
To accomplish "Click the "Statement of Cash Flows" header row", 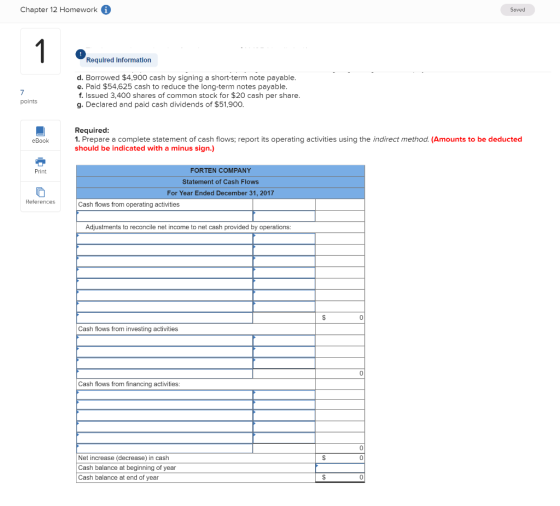I will pos(220,182).
